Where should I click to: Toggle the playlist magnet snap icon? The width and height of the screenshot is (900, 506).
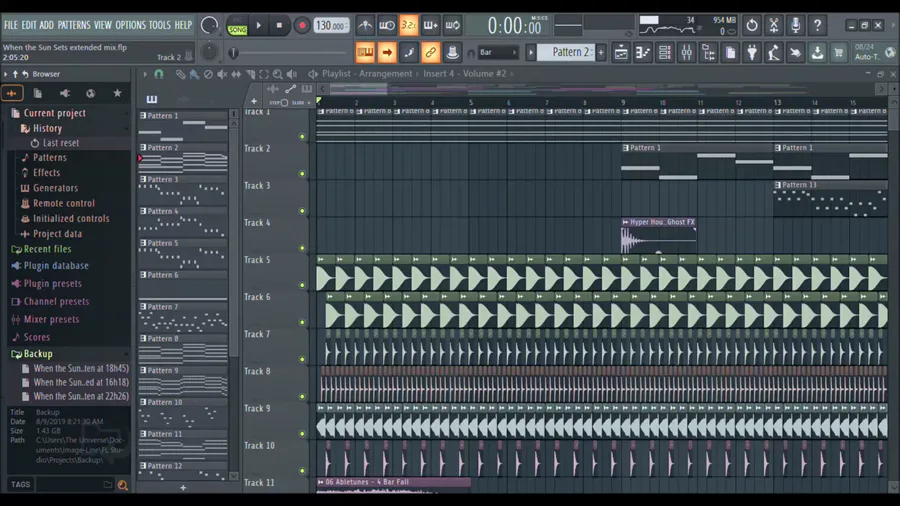point(159,74)
